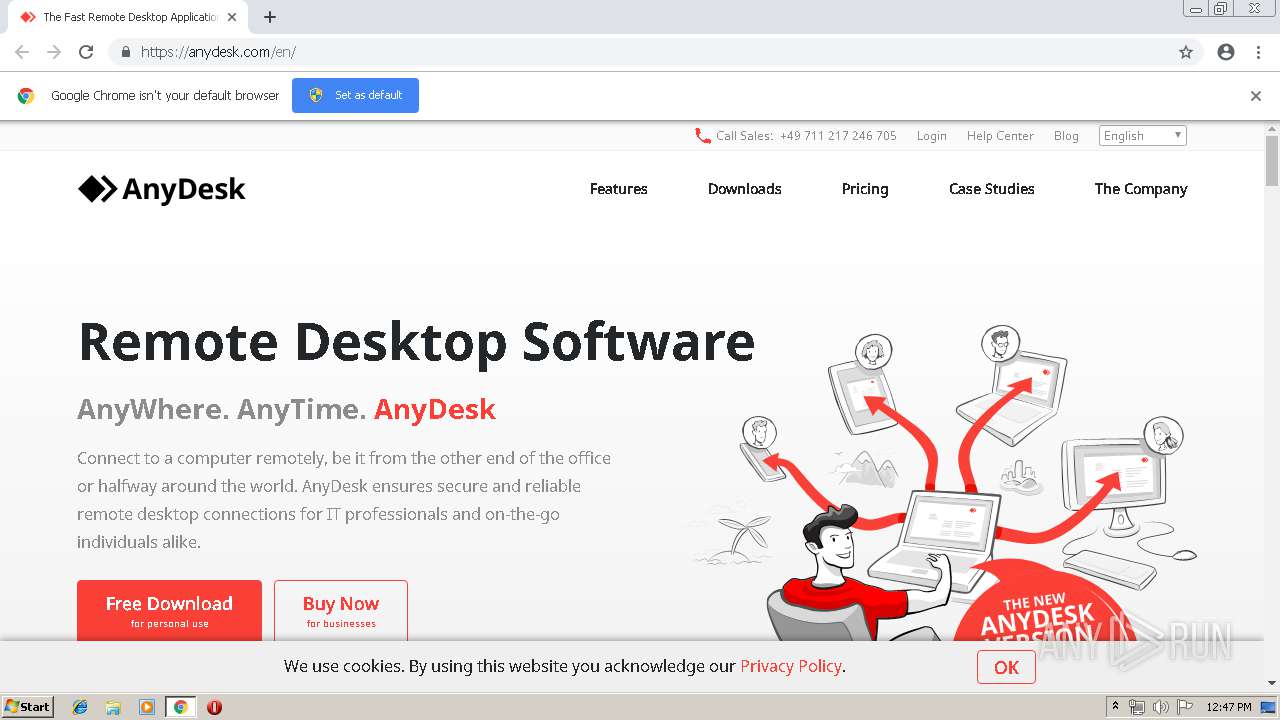The width and height of the screenshot is (1280, 720).
Task: Show hidden tray icons arrow
Action: (x=1116, y=706)
